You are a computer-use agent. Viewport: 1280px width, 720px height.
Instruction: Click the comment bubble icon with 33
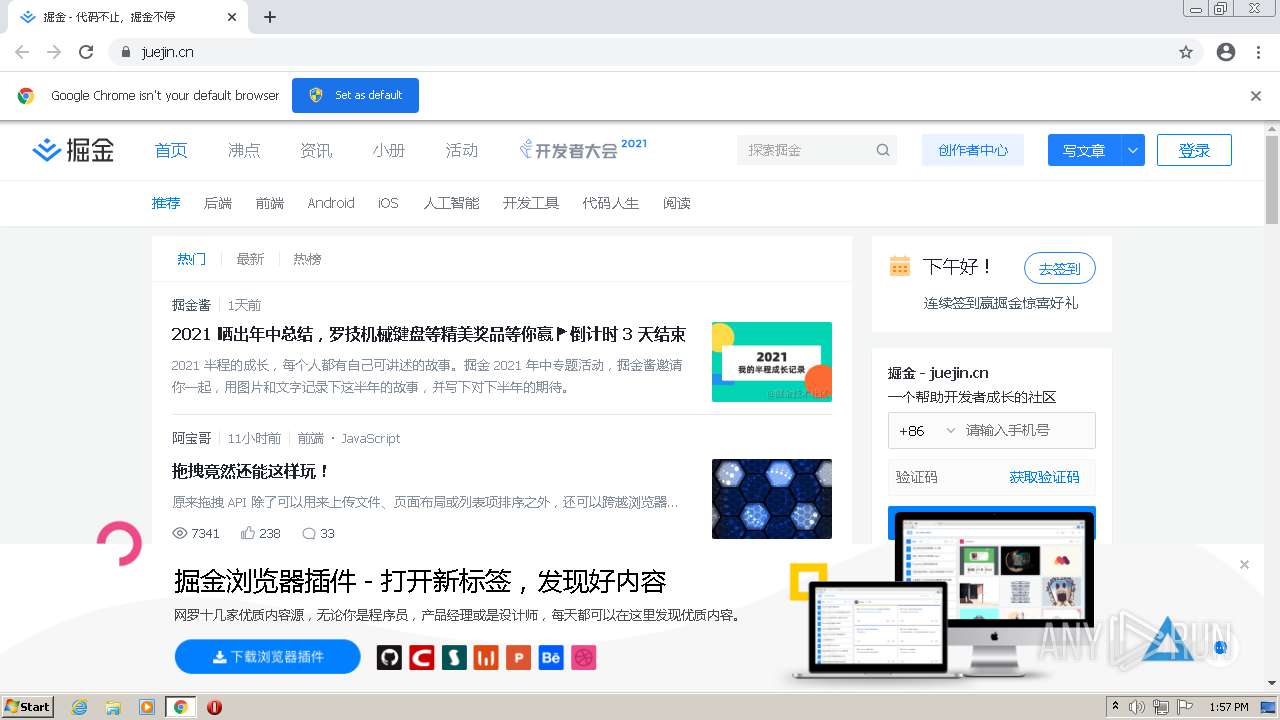tap(309, 533)
